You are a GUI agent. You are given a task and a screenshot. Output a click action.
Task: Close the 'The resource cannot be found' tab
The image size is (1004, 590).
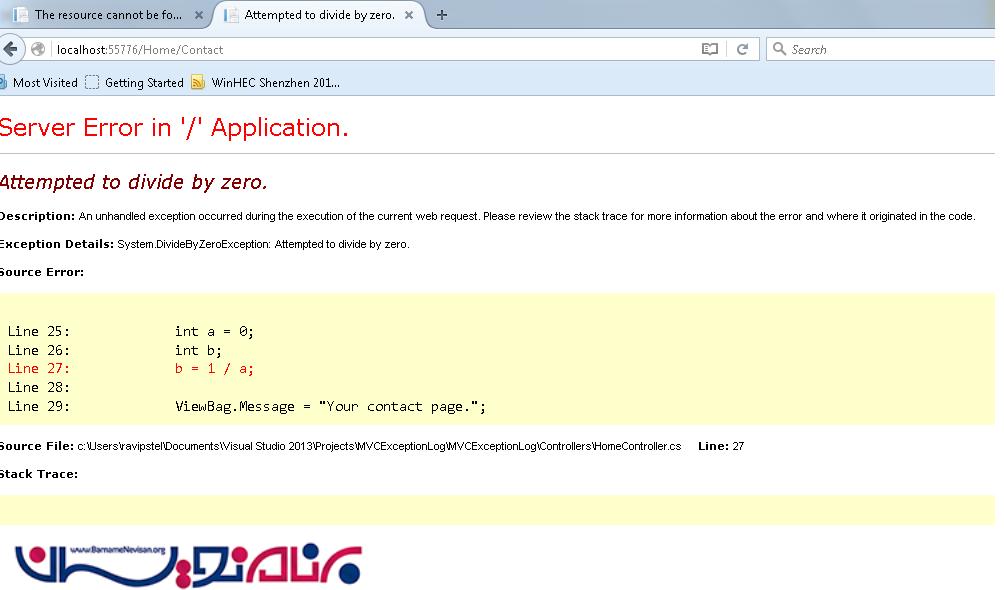click(x=199, y=15)
